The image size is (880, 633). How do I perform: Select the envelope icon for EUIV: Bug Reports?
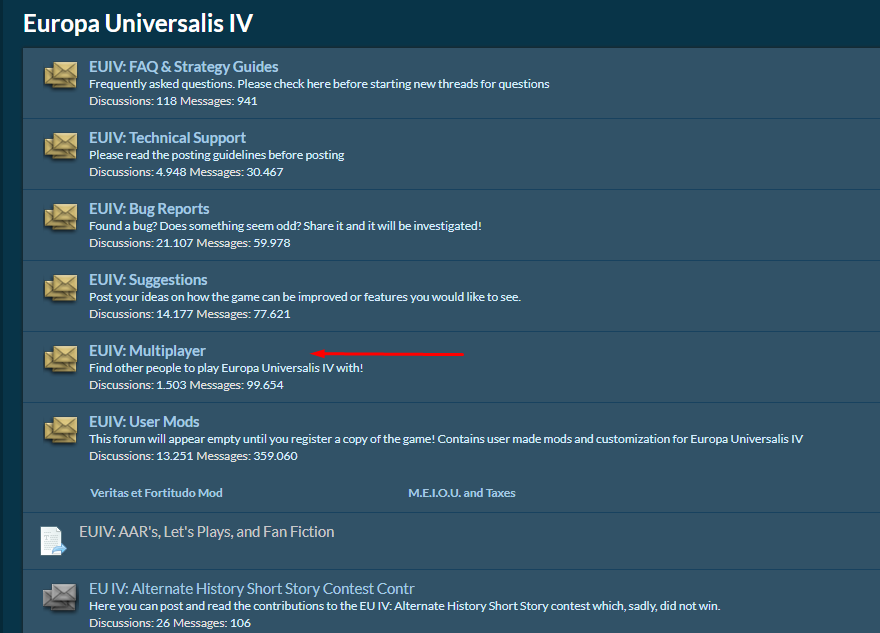[61, 218]
